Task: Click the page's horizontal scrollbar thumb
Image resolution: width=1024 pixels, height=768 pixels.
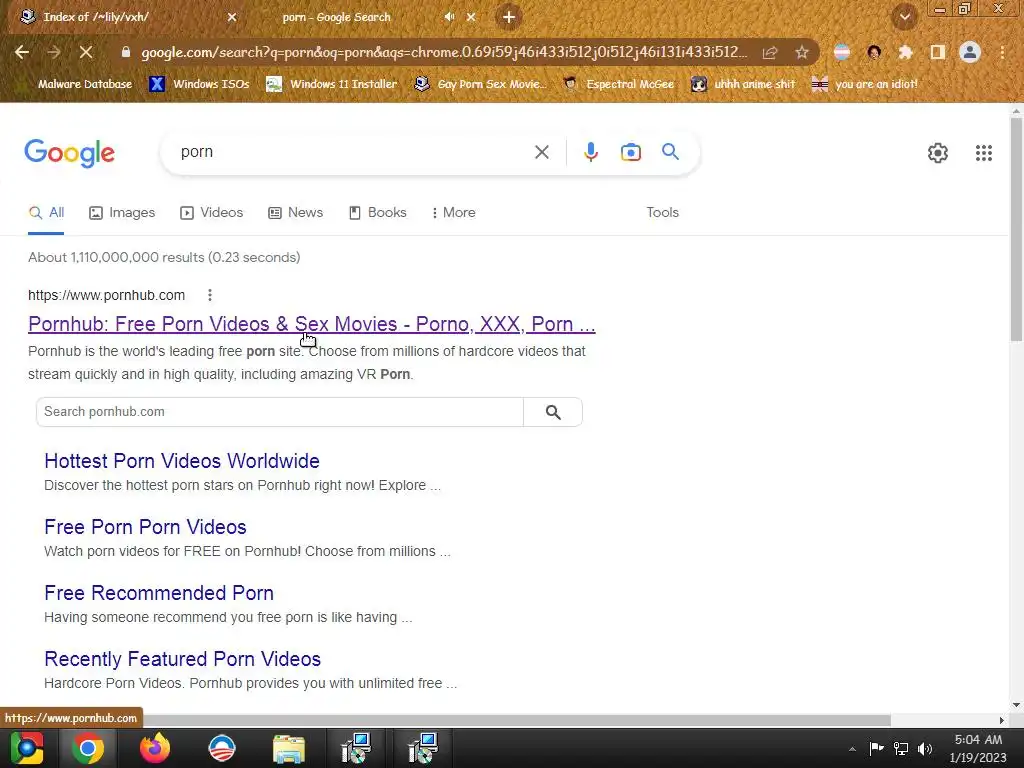Action: point(516,720)
